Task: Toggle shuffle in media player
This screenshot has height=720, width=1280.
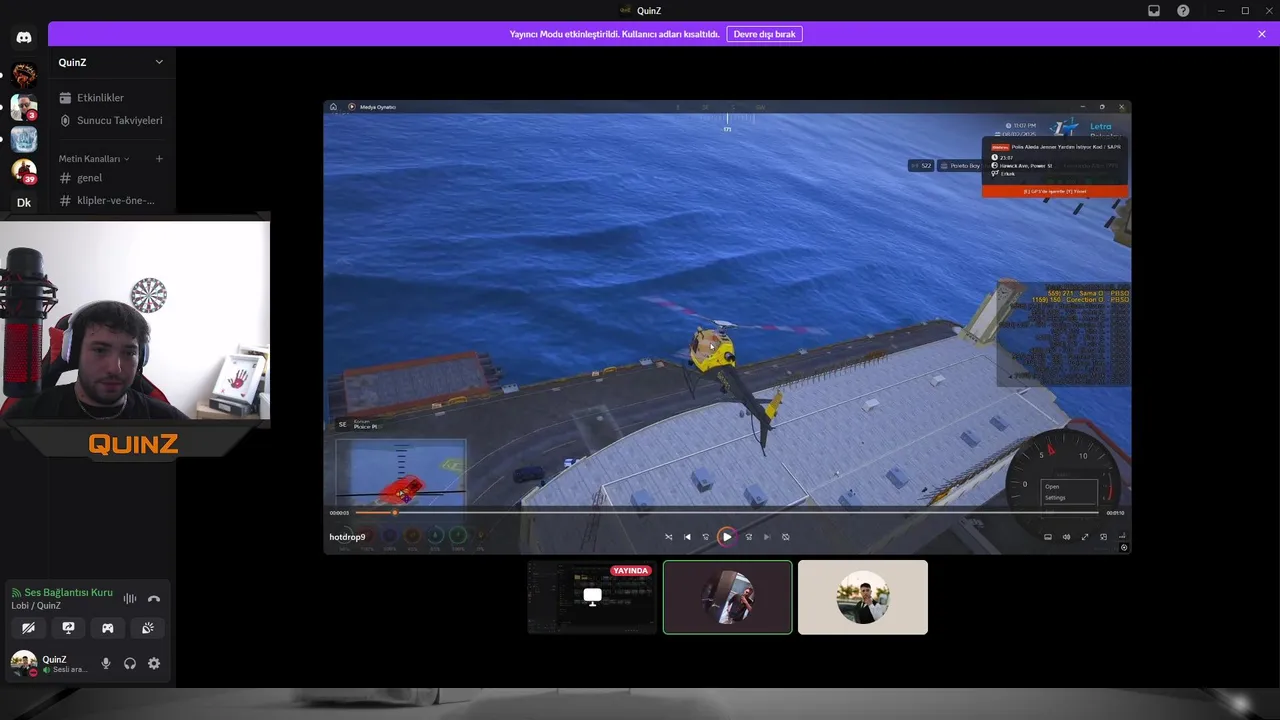Action: 669,537
